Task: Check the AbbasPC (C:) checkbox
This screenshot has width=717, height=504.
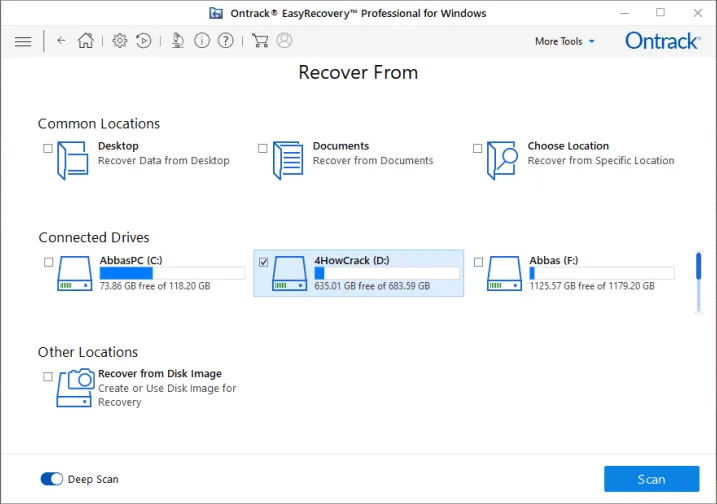Action: tap(48, 262)
